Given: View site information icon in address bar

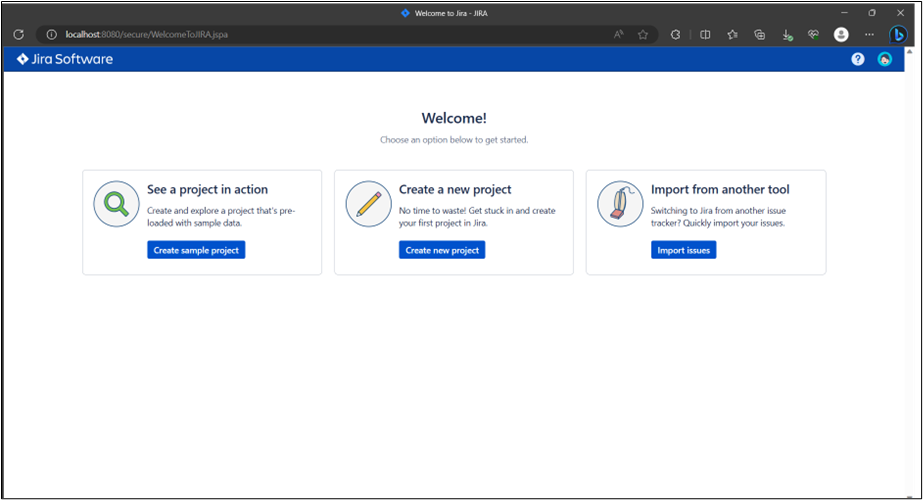Looking at the screenshot, I should 52,34.
